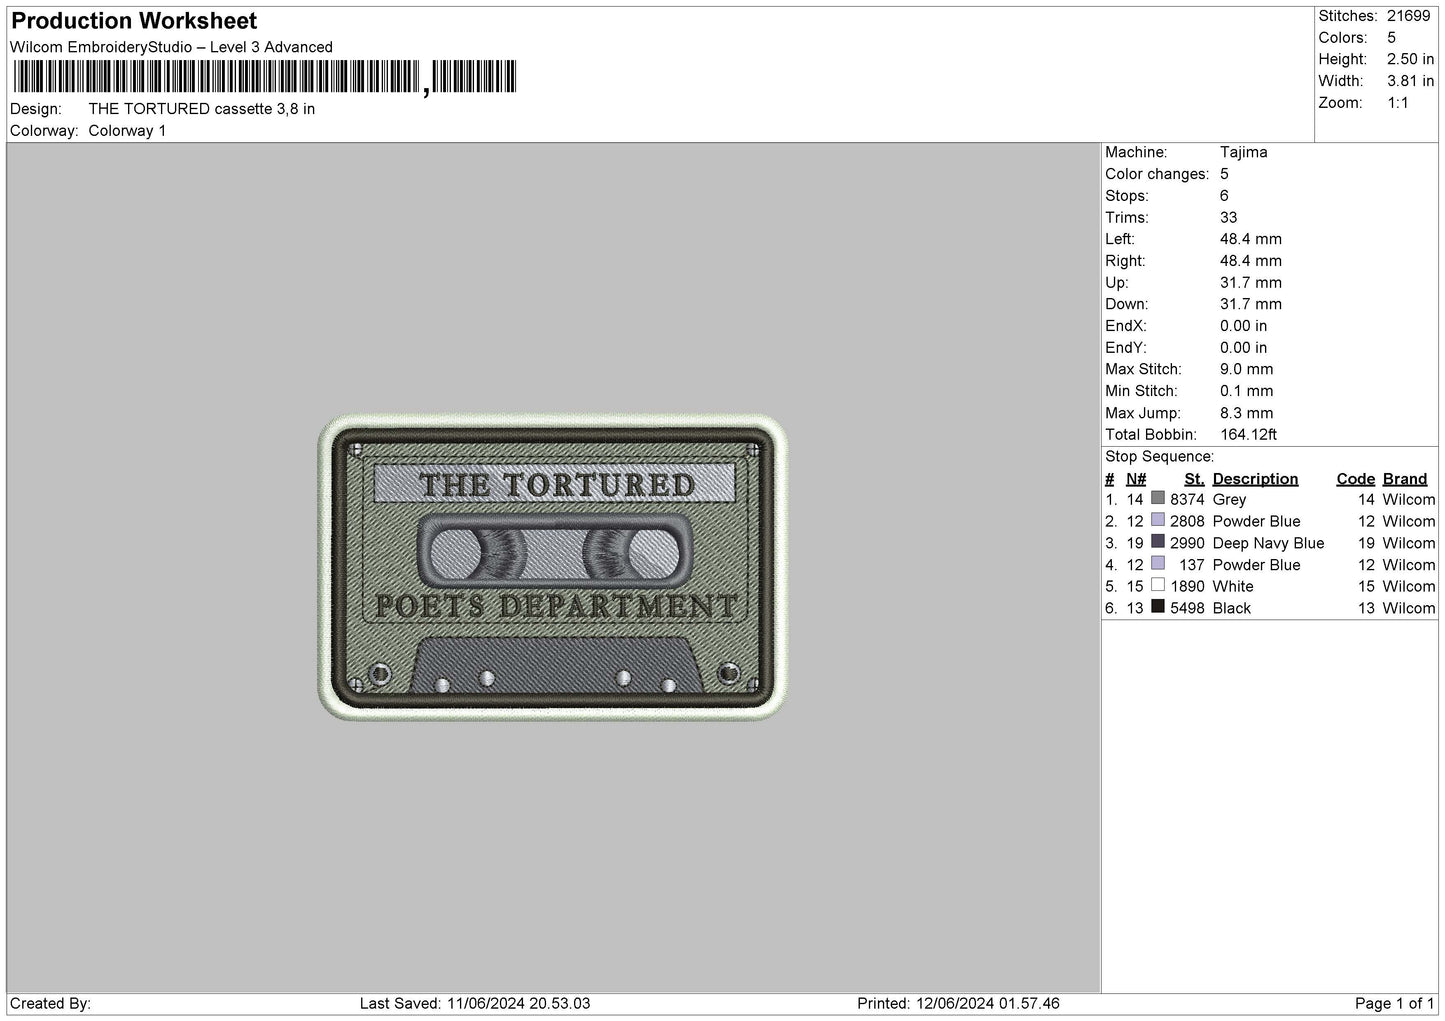Image resolution: width=1445 pixels, height=1021 pixels.
Task: Click the 'Grey' description in stop 1
Action: click(1229, 499)
